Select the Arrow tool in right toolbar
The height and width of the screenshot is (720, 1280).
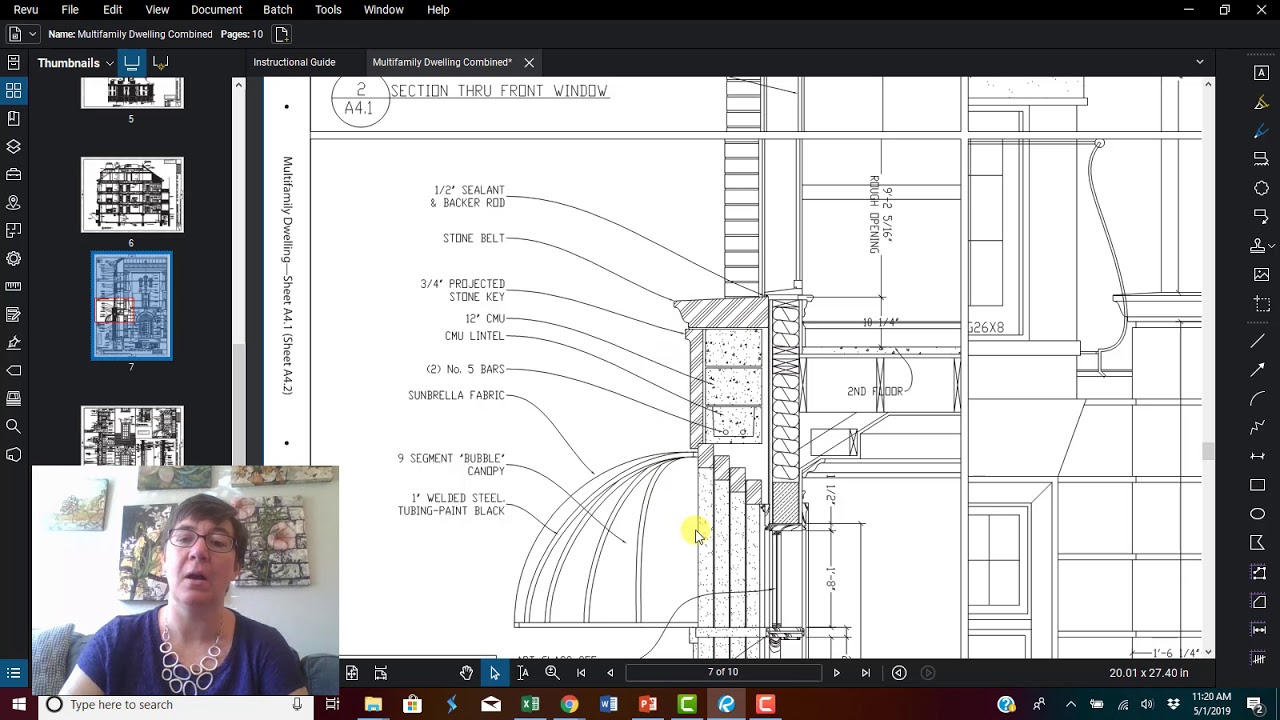click(x=1258, y=370)
